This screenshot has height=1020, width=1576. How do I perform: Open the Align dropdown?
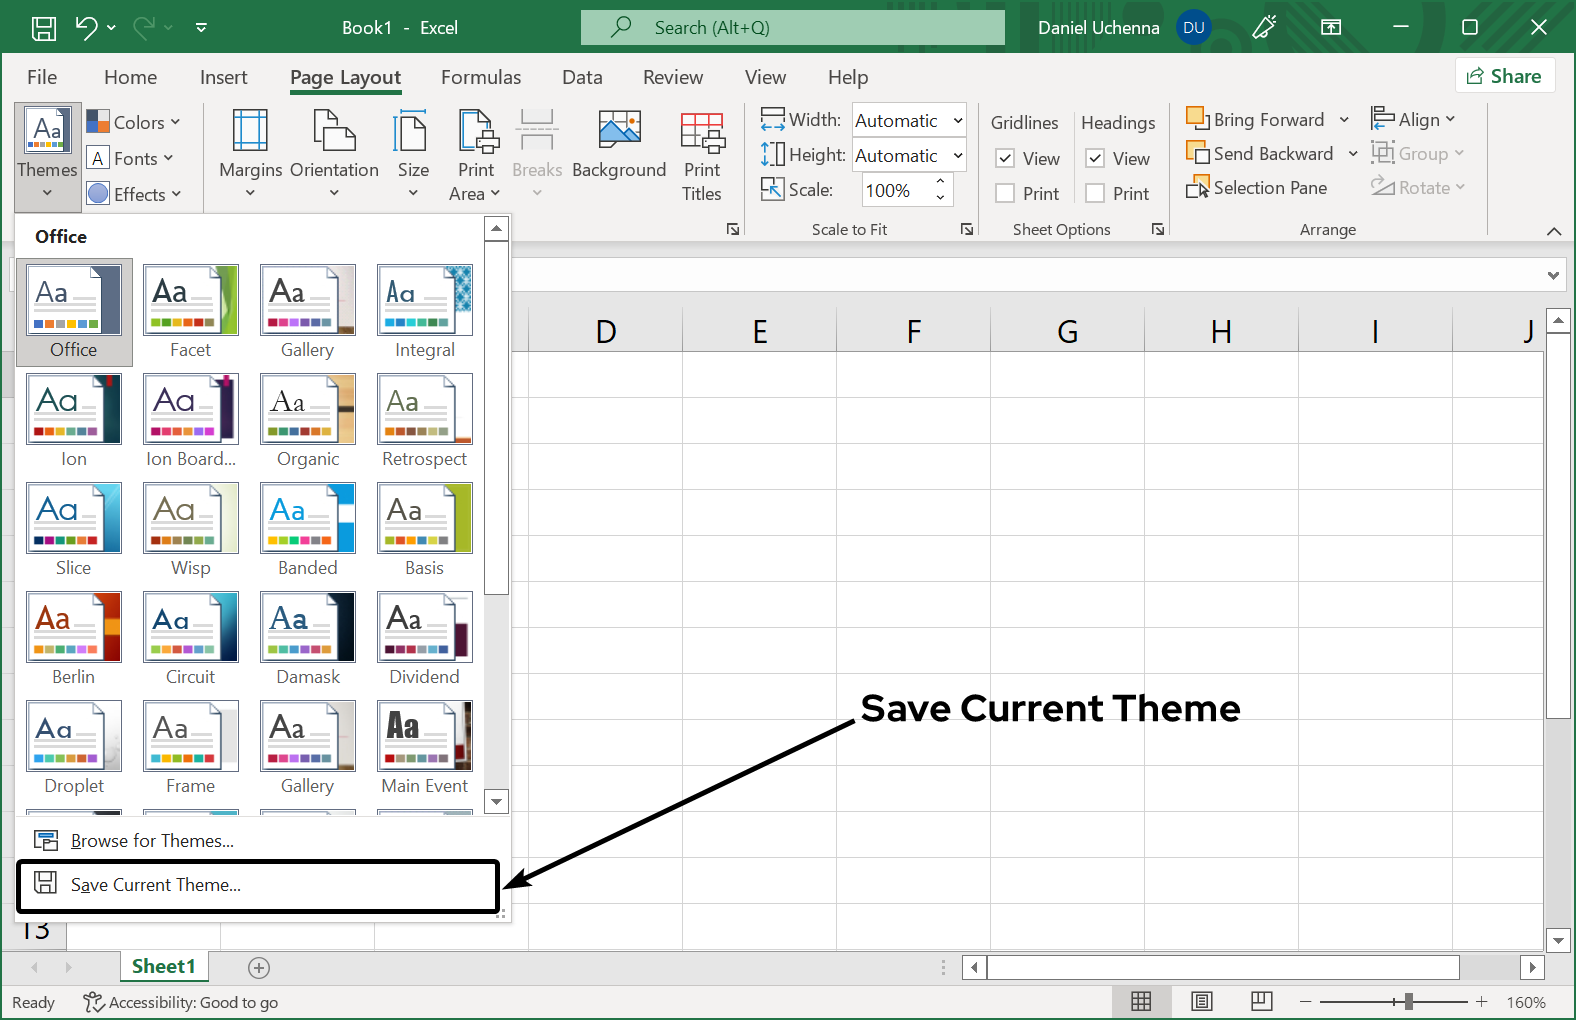coord(1413,119)
